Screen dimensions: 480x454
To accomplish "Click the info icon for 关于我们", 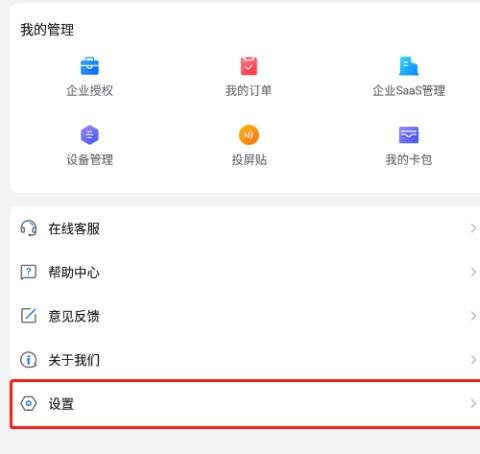I will click(29, 360).
